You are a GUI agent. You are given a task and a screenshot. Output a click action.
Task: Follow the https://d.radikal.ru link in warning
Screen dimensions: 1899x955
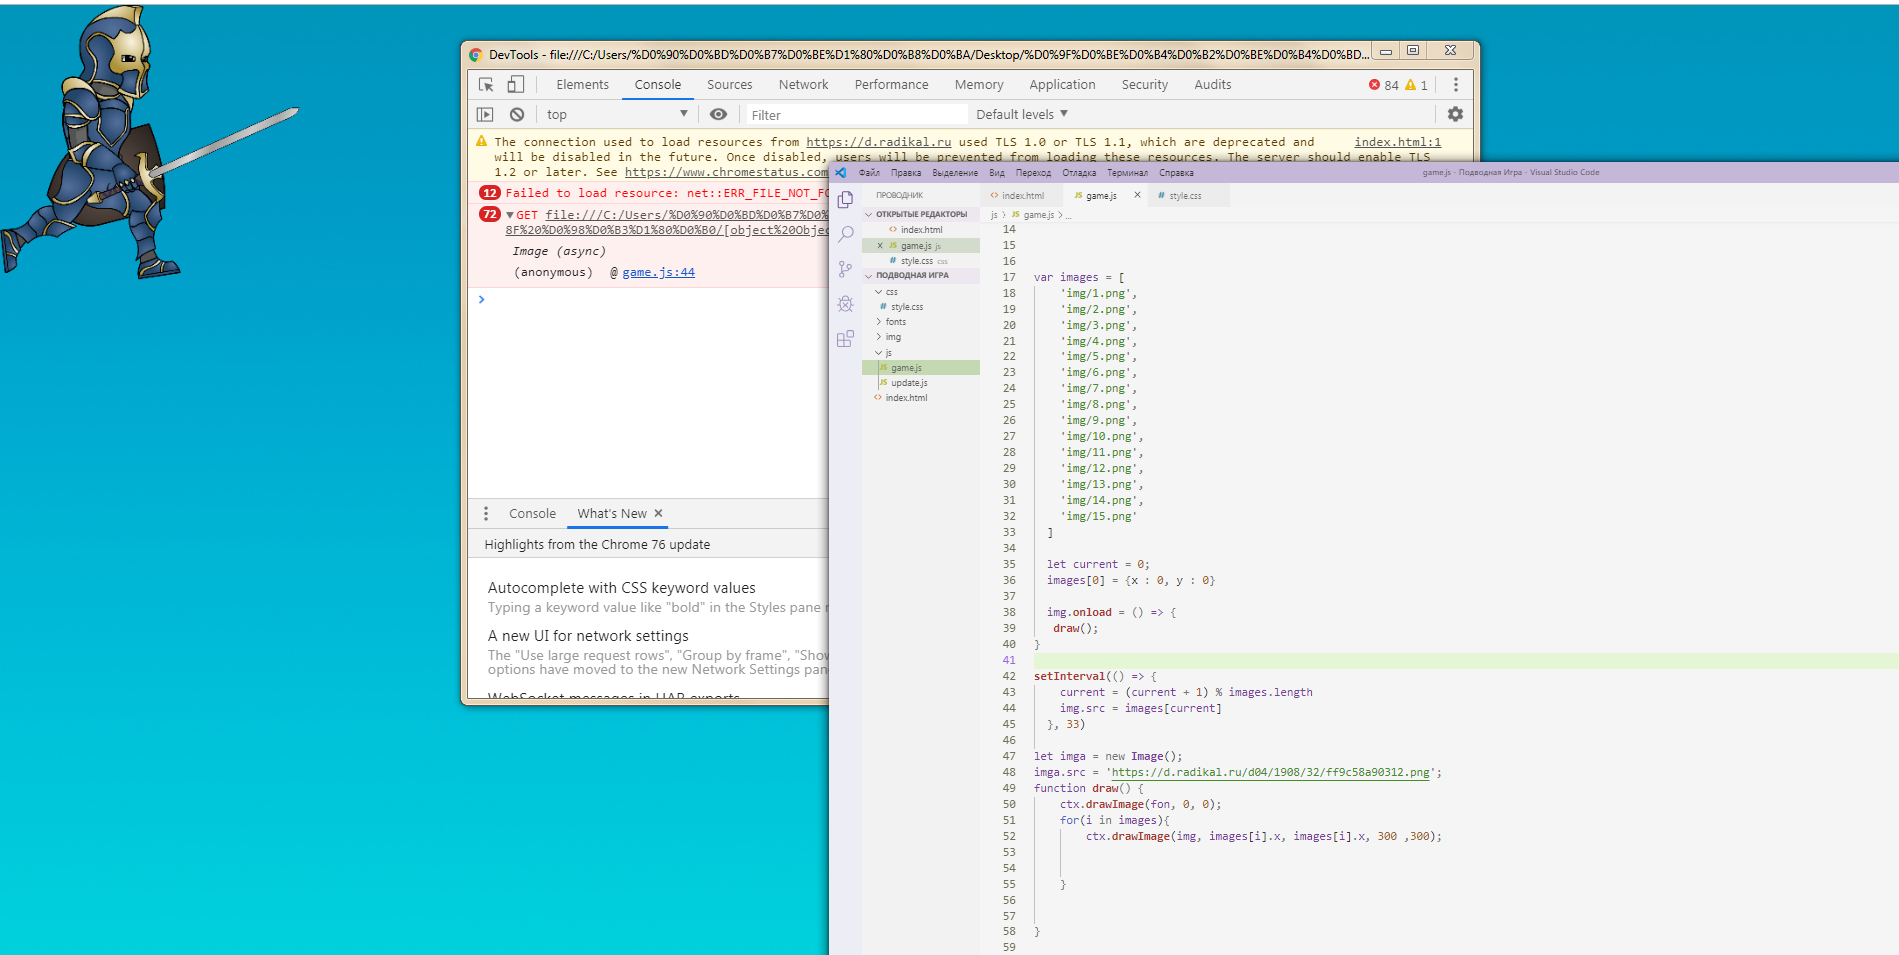tap(878, 142)
